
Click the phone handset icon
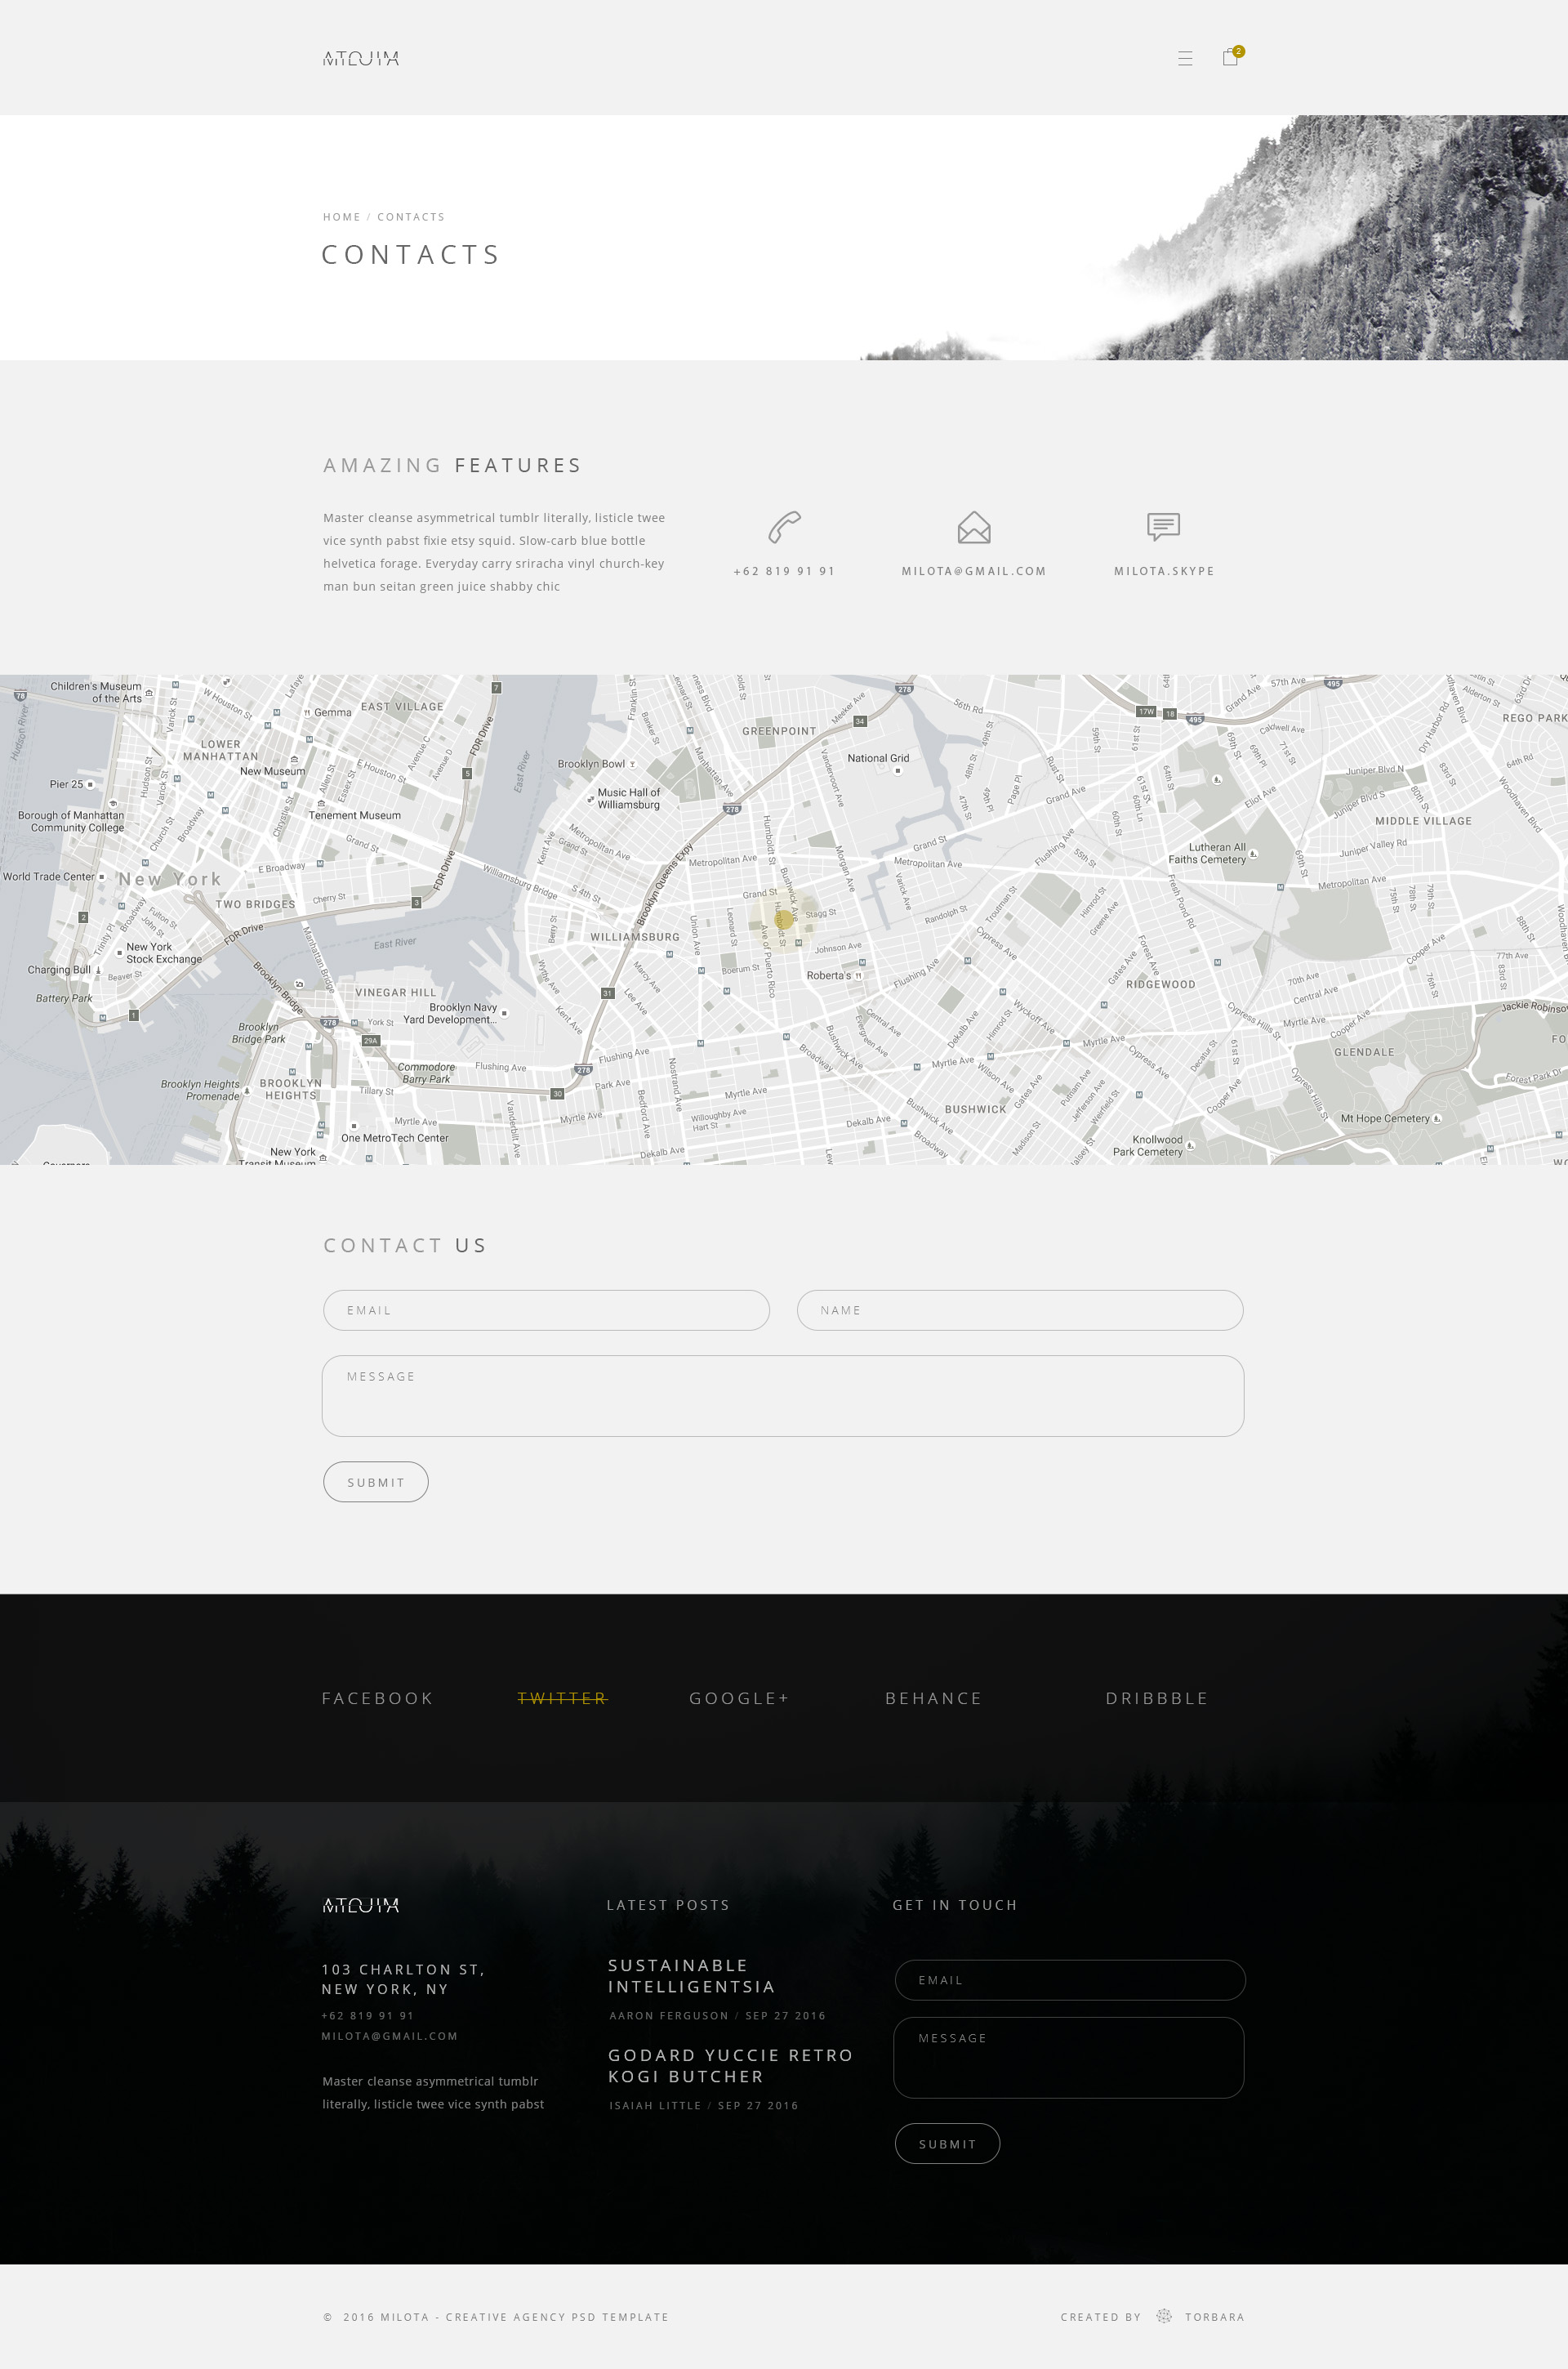pyautogui.click(x=784, y=526)
